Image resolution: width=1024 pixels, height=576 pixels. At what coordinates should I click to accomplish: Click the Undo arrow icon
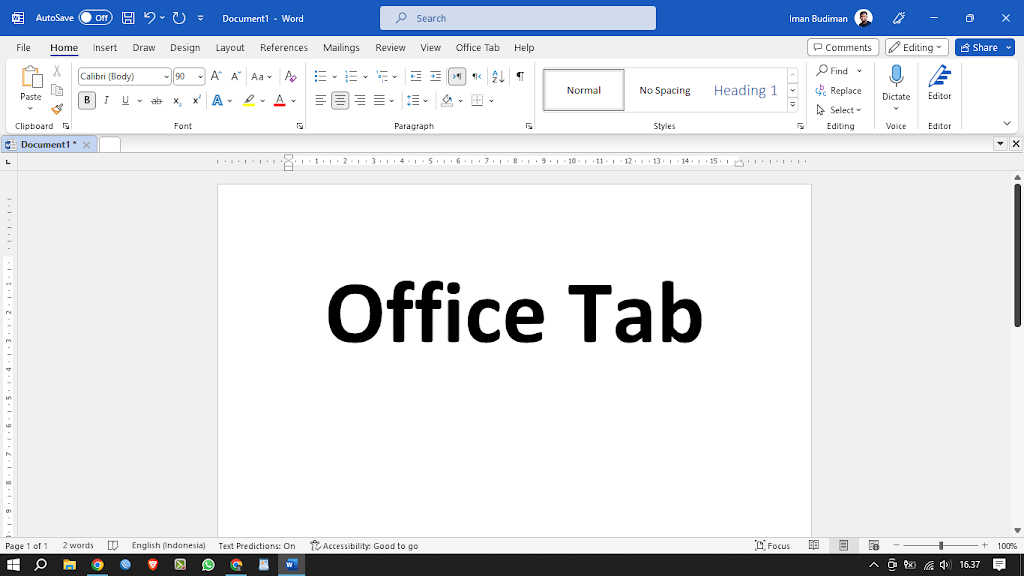click(x=150, y=18)
